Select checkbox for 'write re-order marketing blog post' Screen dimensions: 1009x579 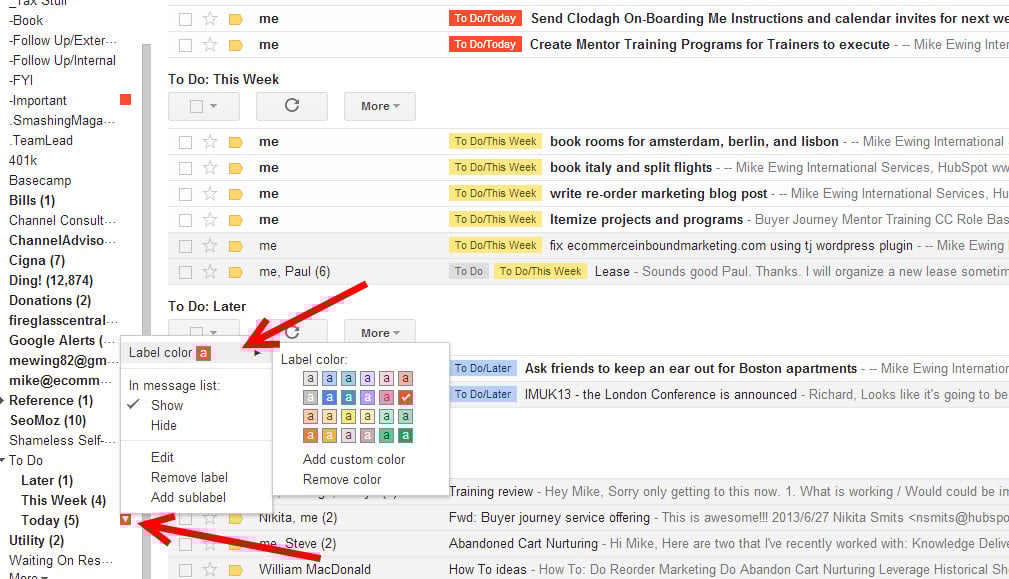185,194
